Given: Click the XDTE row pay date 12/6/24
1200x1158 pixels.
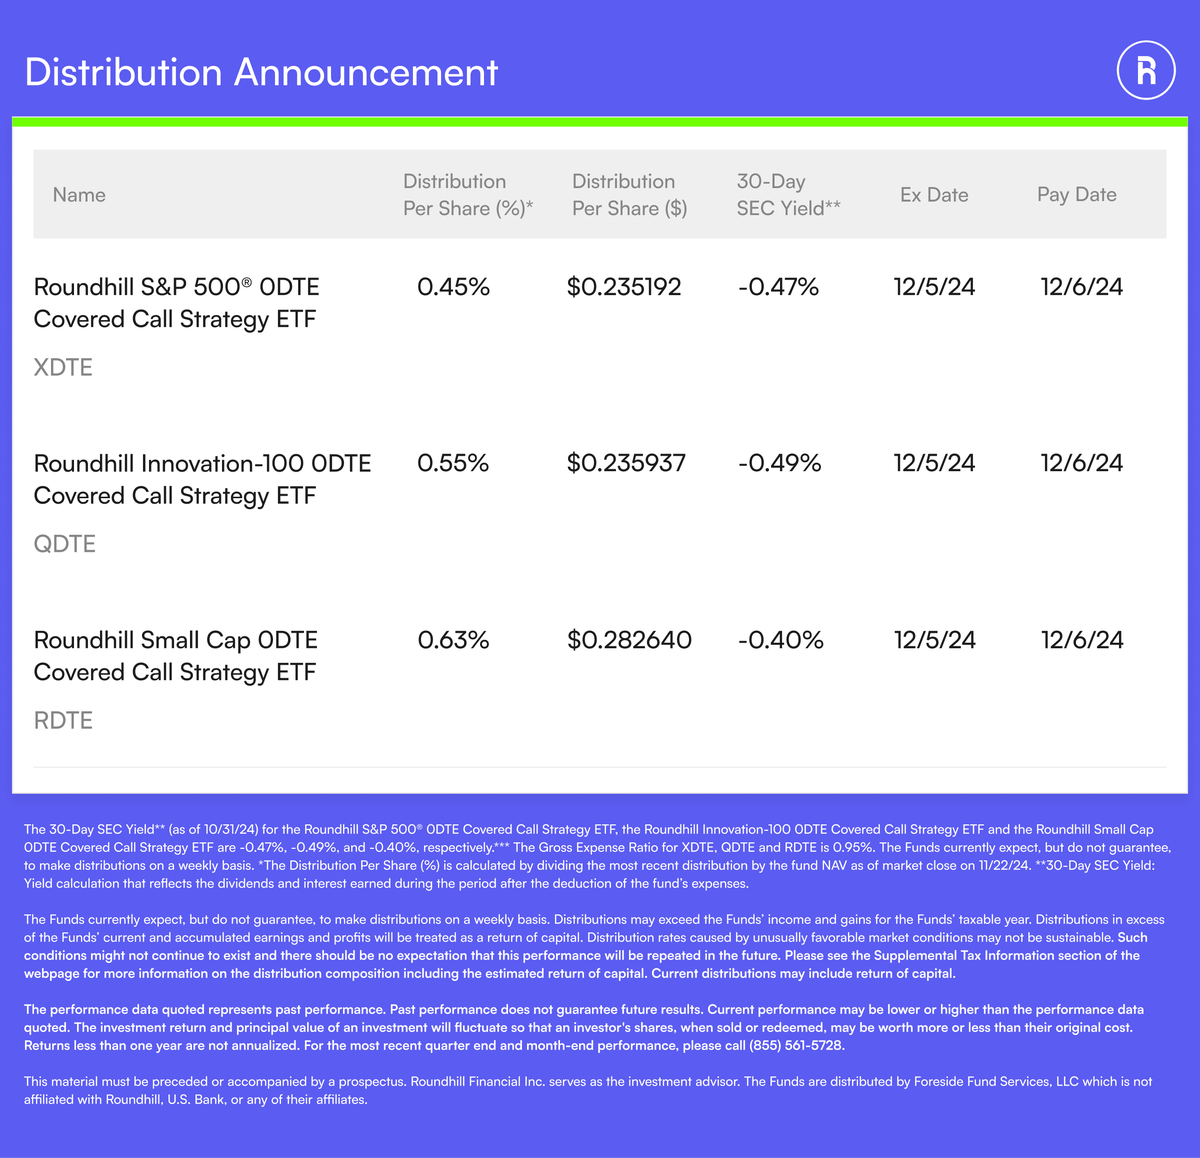Looking at the screenshot, I should pyautogui.click(x=1082, y=287).
